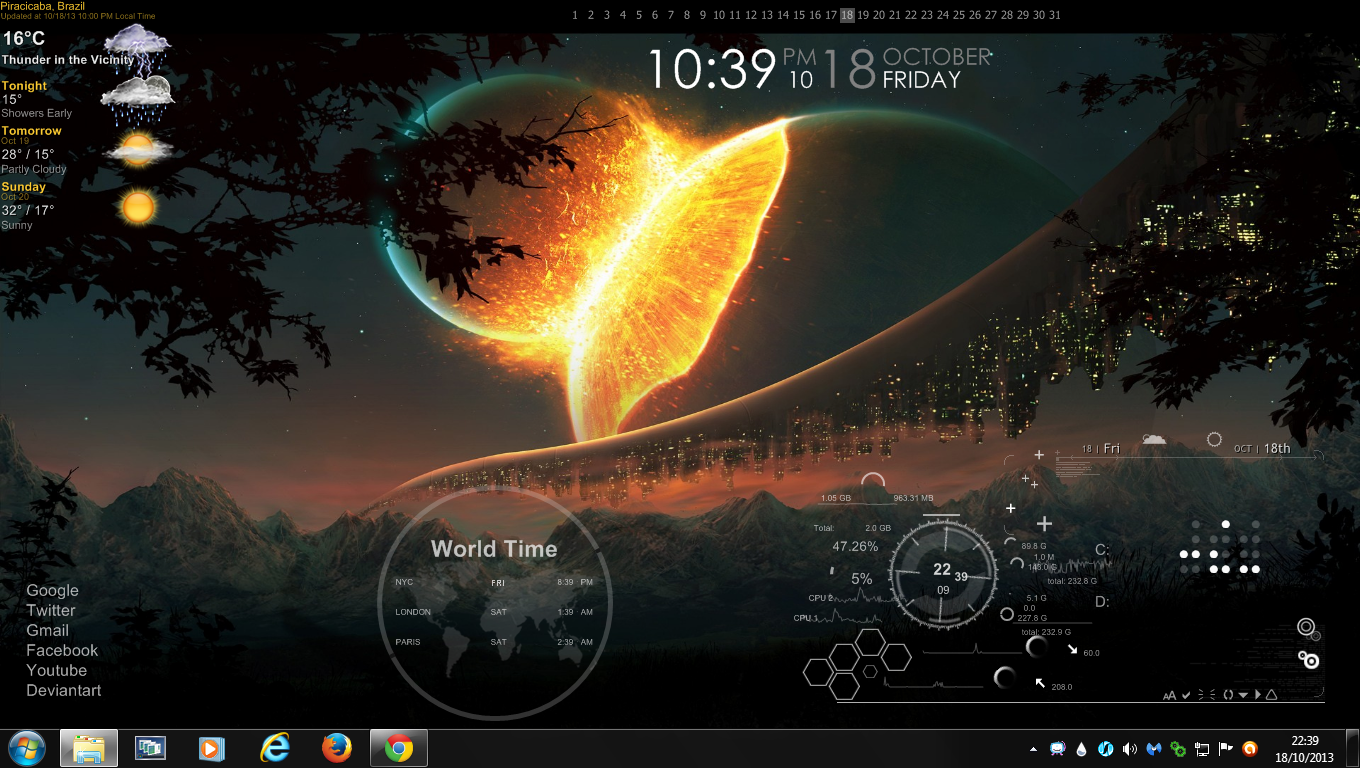Select day 31 in top calendar strip
Screen dimensions: 1360x768
(1054, 15)
